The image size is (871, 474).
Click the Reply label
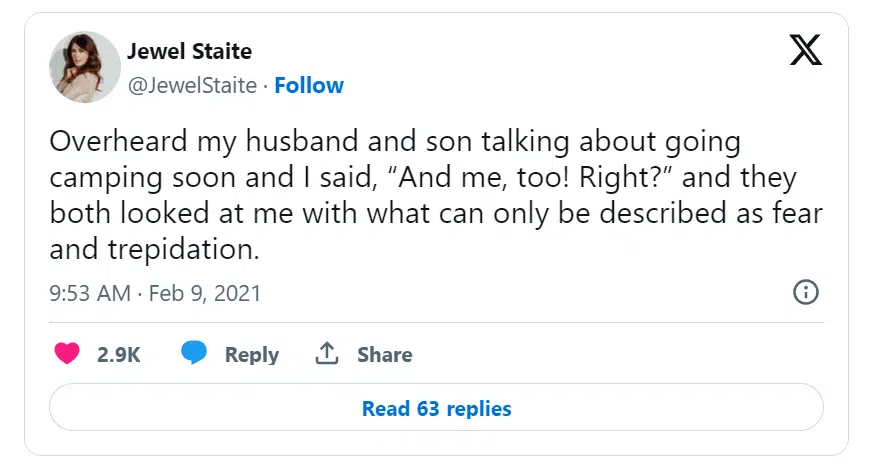click(252, 355)
